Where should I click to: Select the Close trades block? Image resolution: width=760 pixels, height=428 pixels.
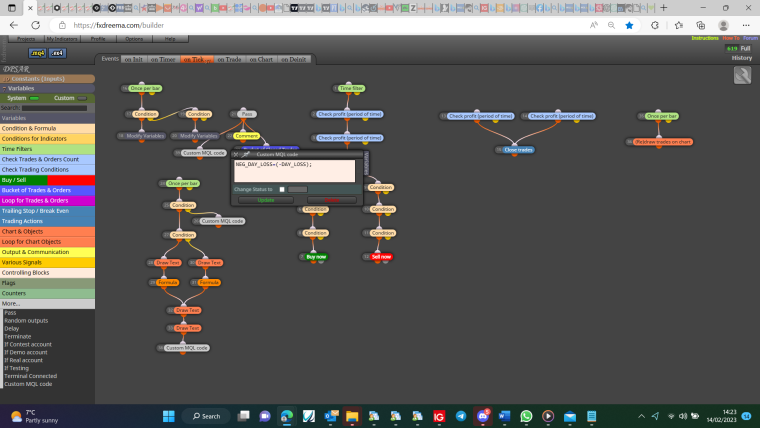(x=518, y=150)
